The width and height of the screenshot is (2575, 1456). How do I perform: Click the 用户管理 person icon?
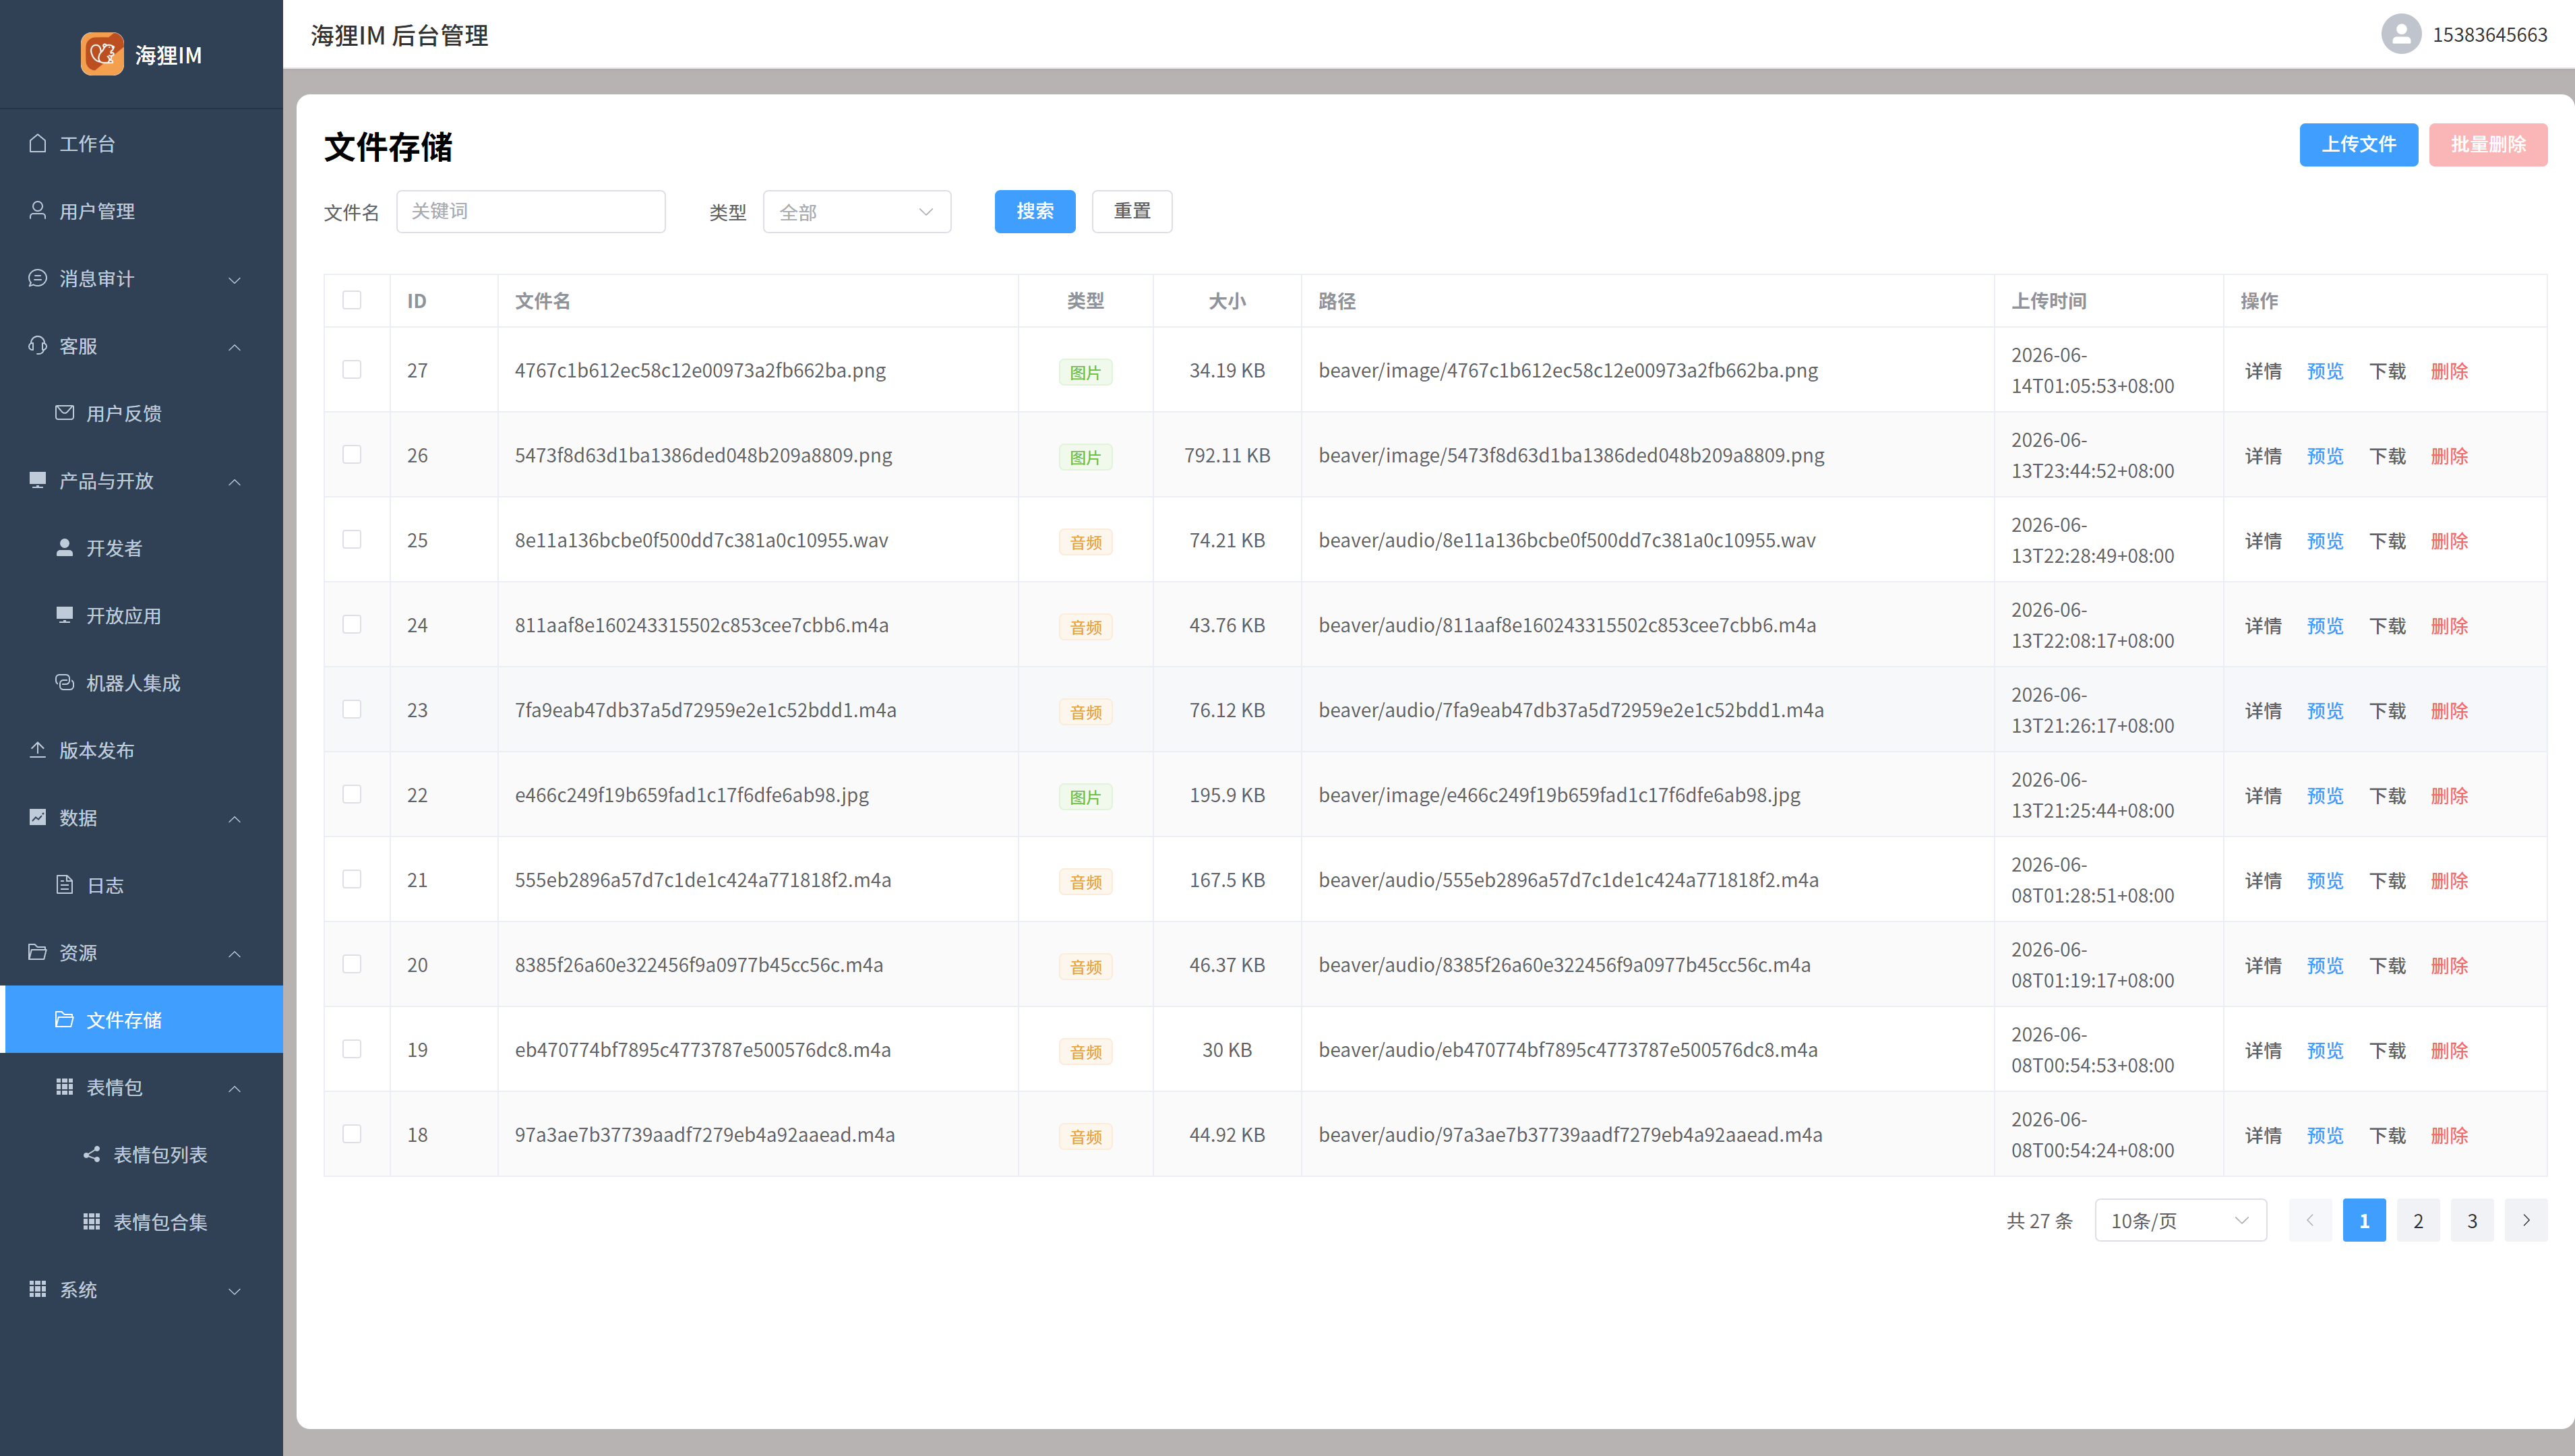(x=38, y=210)
